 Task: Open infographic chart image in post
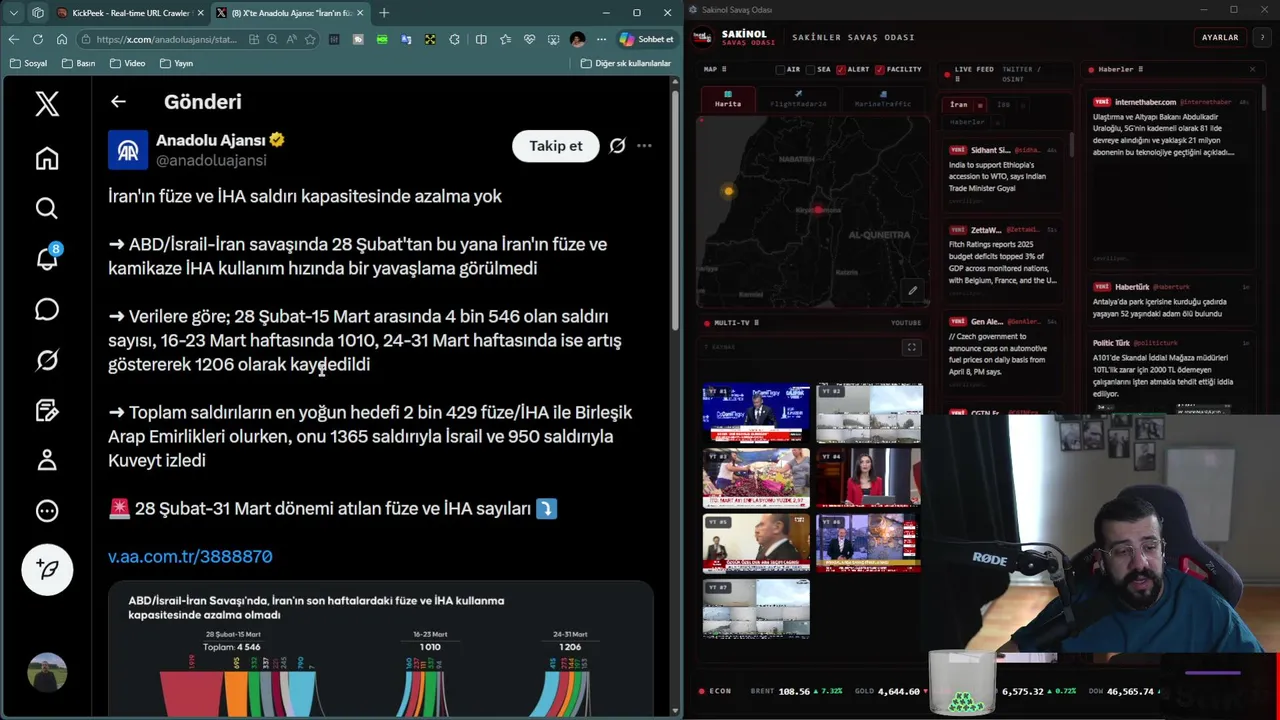click(380, 650)
